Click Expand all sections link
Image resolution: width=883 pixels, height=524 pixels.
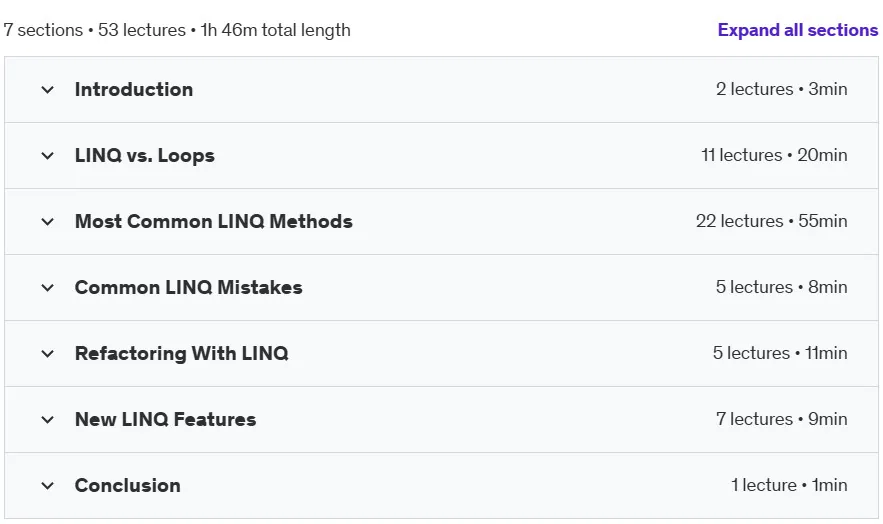797,30
